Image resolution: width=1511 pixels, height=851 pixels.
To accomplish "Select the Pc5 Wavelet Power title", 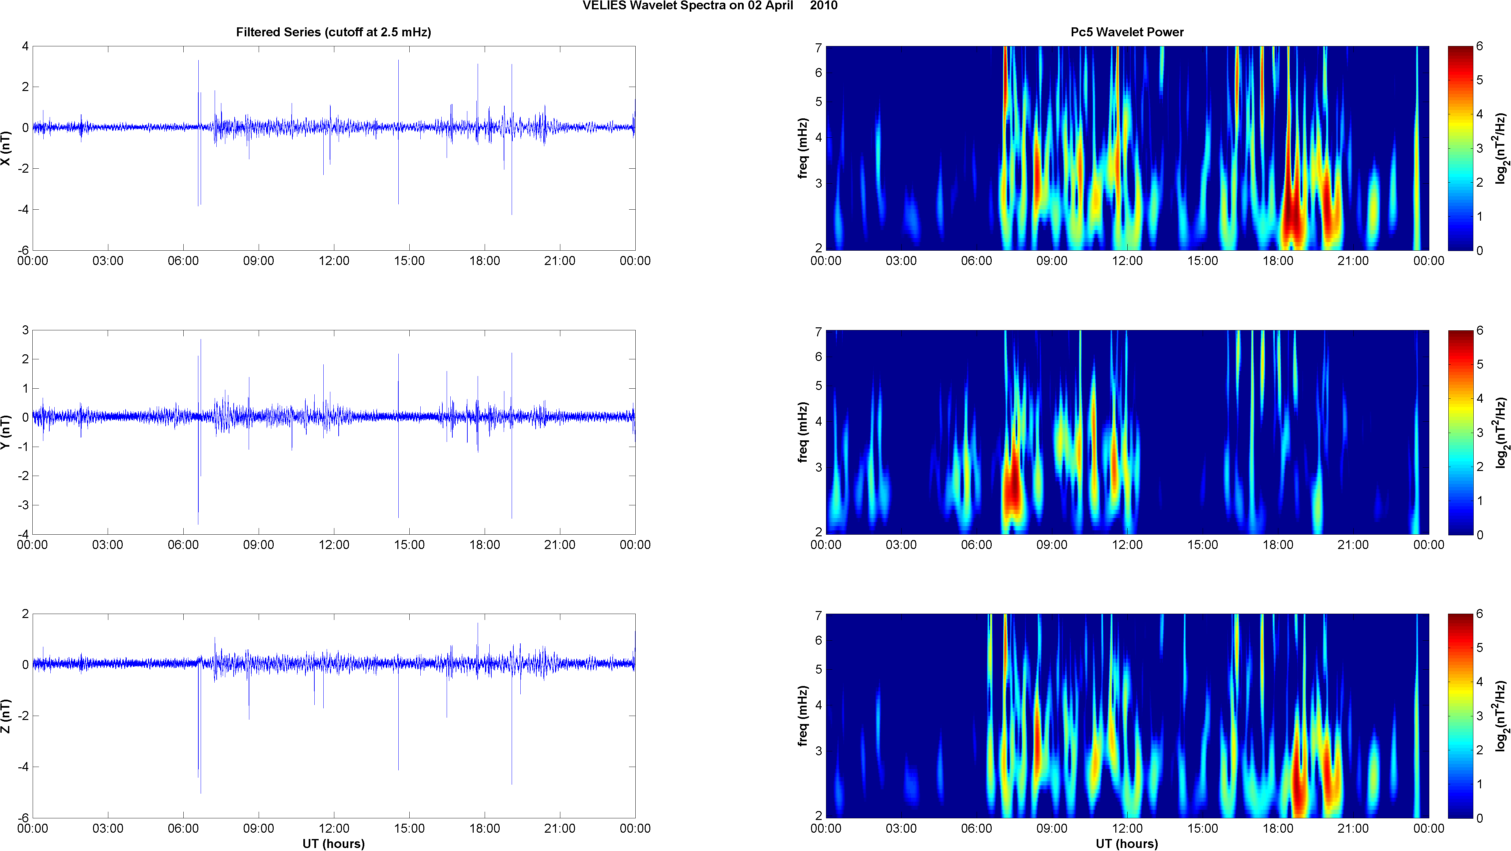I will pyautogui.click(x=1127, y=32).
